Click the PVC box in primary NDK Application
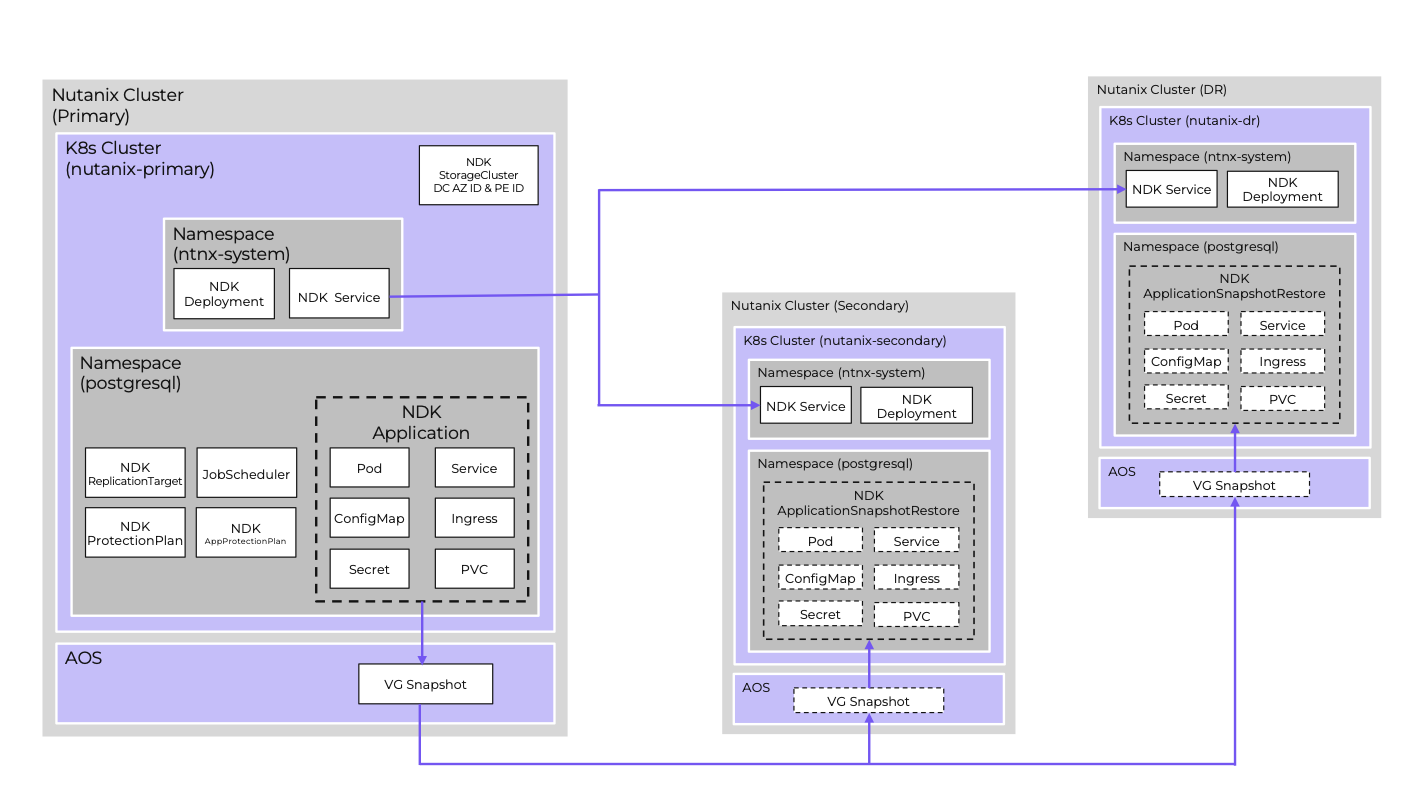This screenshot has height=812, width=1418. (x=474, y=569)
